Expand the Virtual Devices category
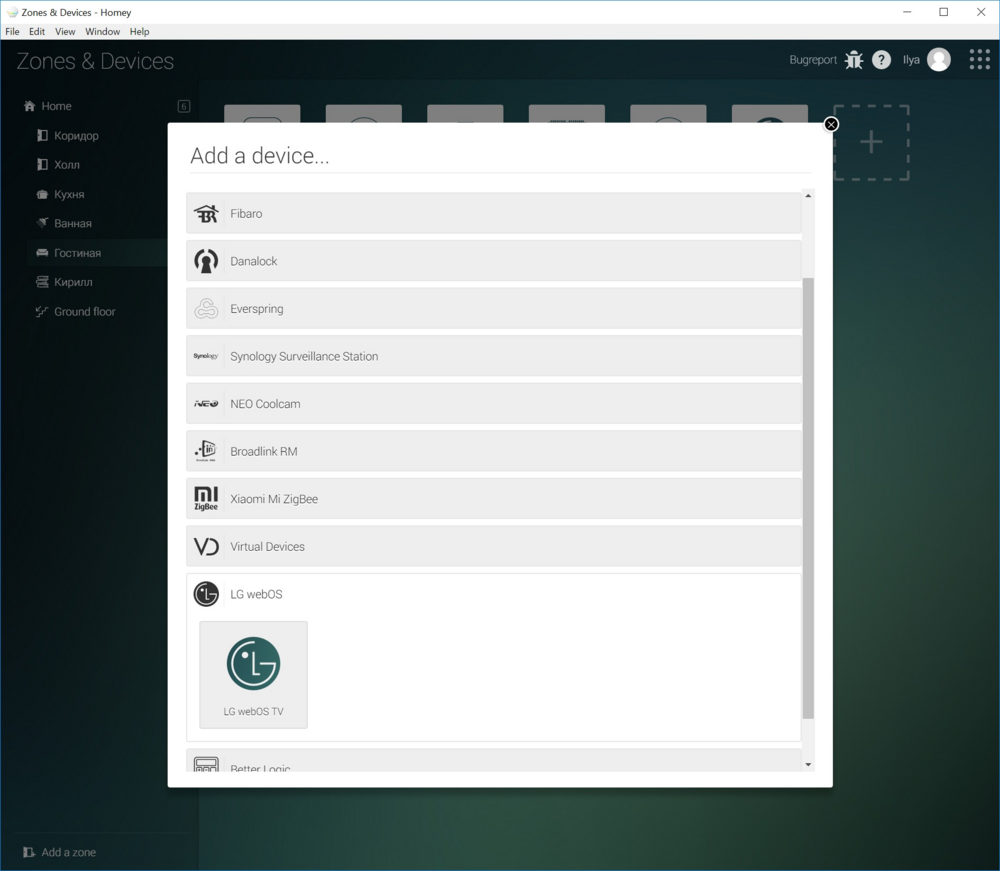Image resolution: width=1000 pixels, height=871 pixels. [494, 546]
